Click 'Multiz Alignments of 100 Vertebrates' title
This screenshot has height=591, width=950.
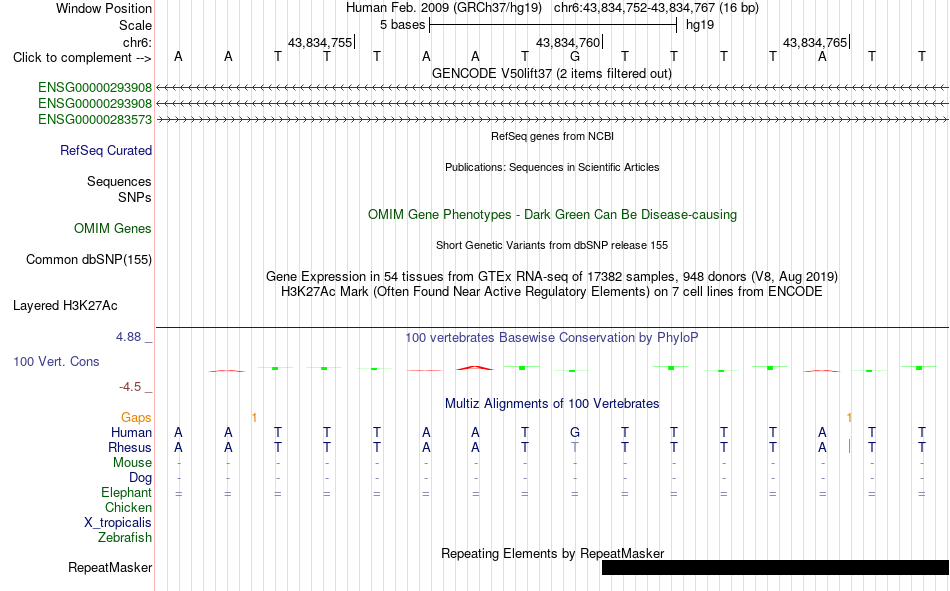pyautogui.click(x=552, y=404)
